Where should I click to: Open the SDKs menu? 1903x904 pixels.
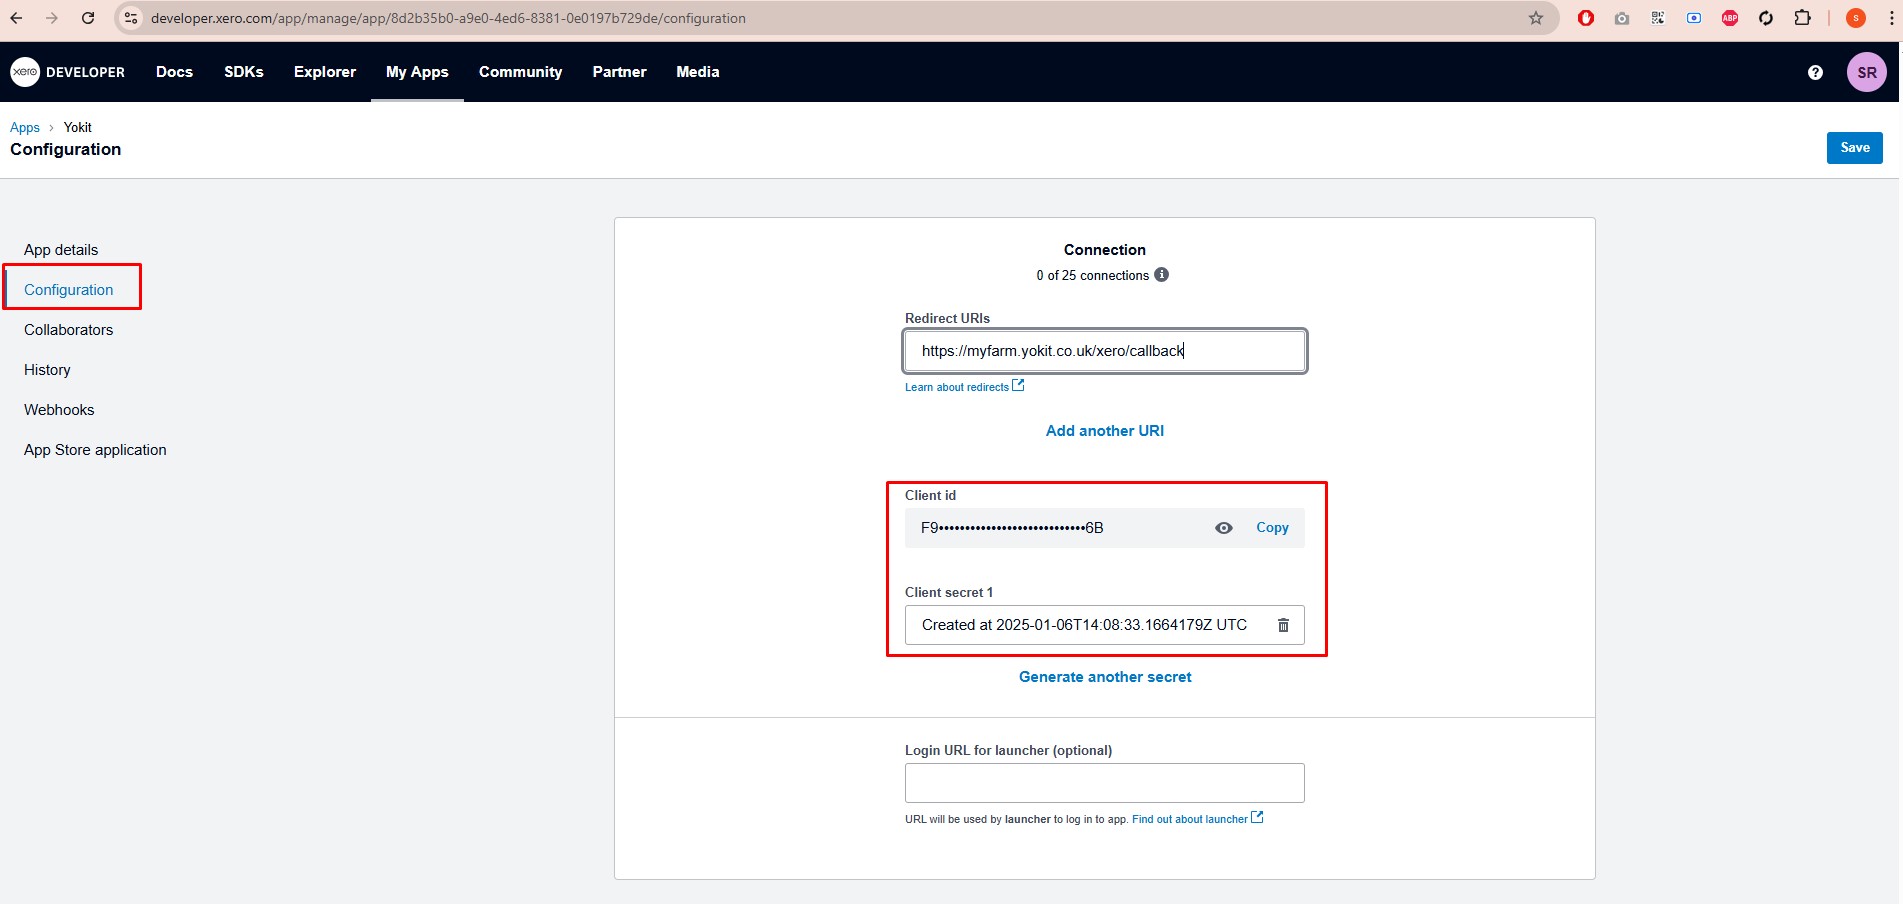(244, 72)
